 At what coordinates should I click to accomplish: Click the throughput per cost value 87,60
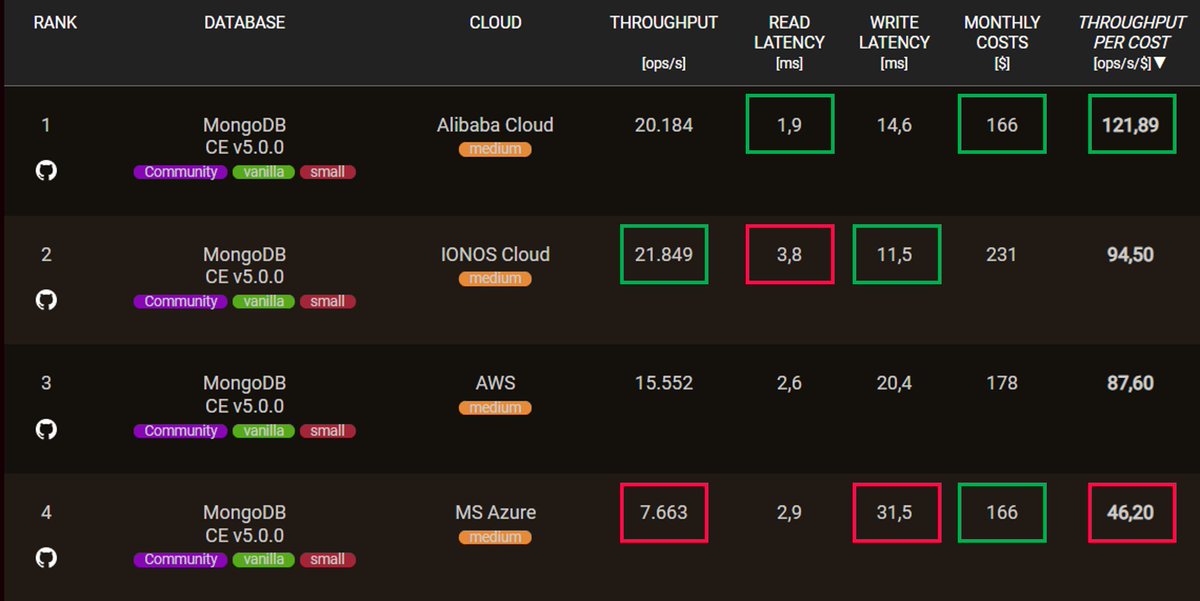pyautogui.click(x=1131, y=383)
